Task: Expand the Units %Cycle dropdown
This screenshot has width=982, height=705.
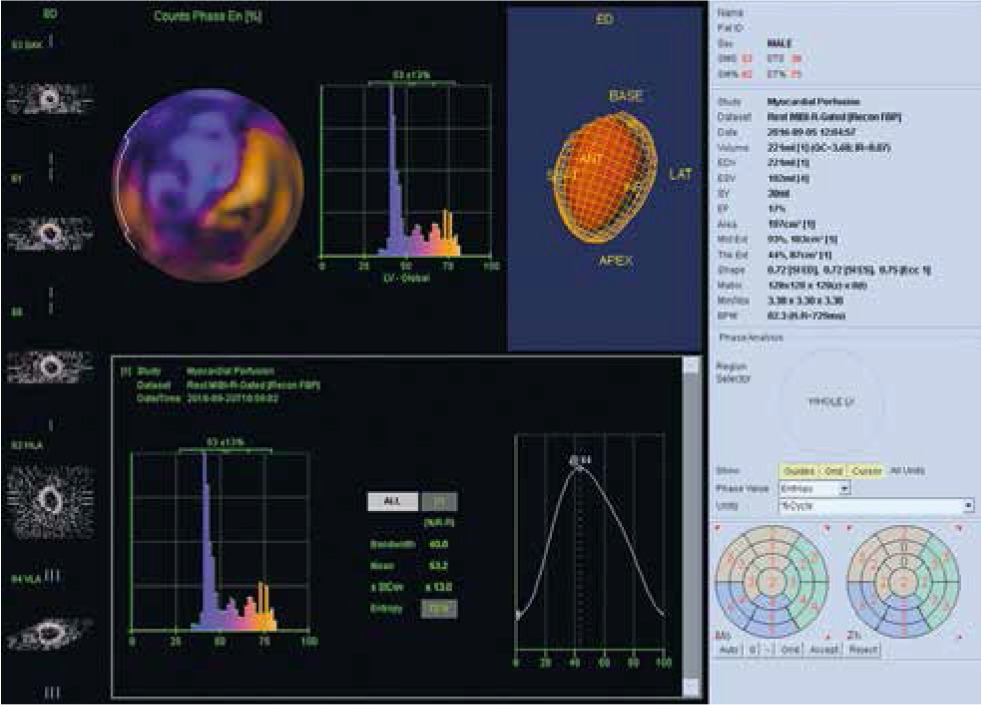Action: (x=967, y=506)
